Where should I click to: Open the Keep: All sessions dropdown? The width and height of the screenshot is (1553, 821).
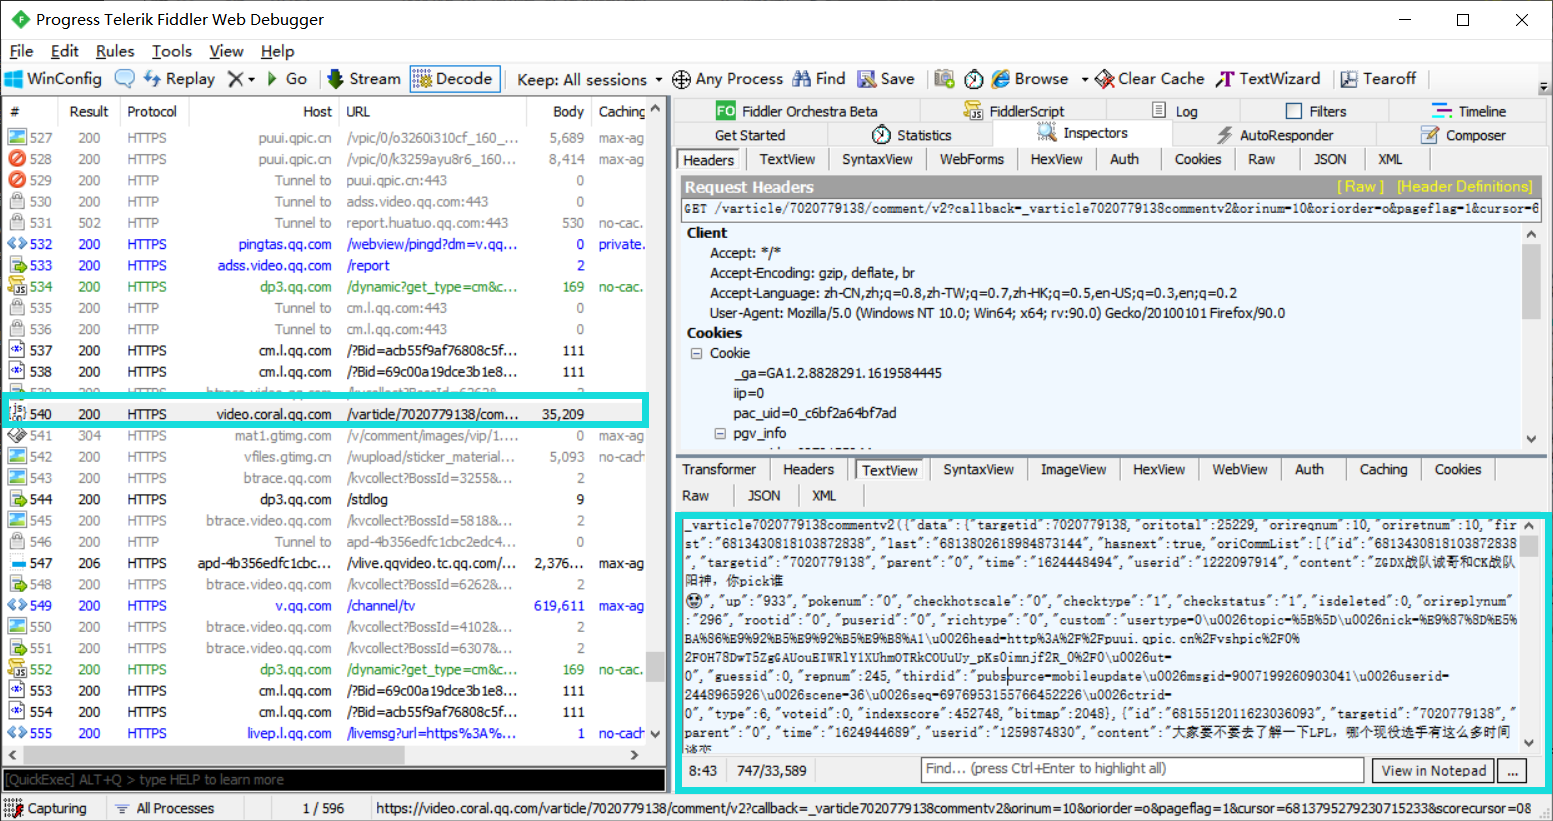(x=589, y=80)
